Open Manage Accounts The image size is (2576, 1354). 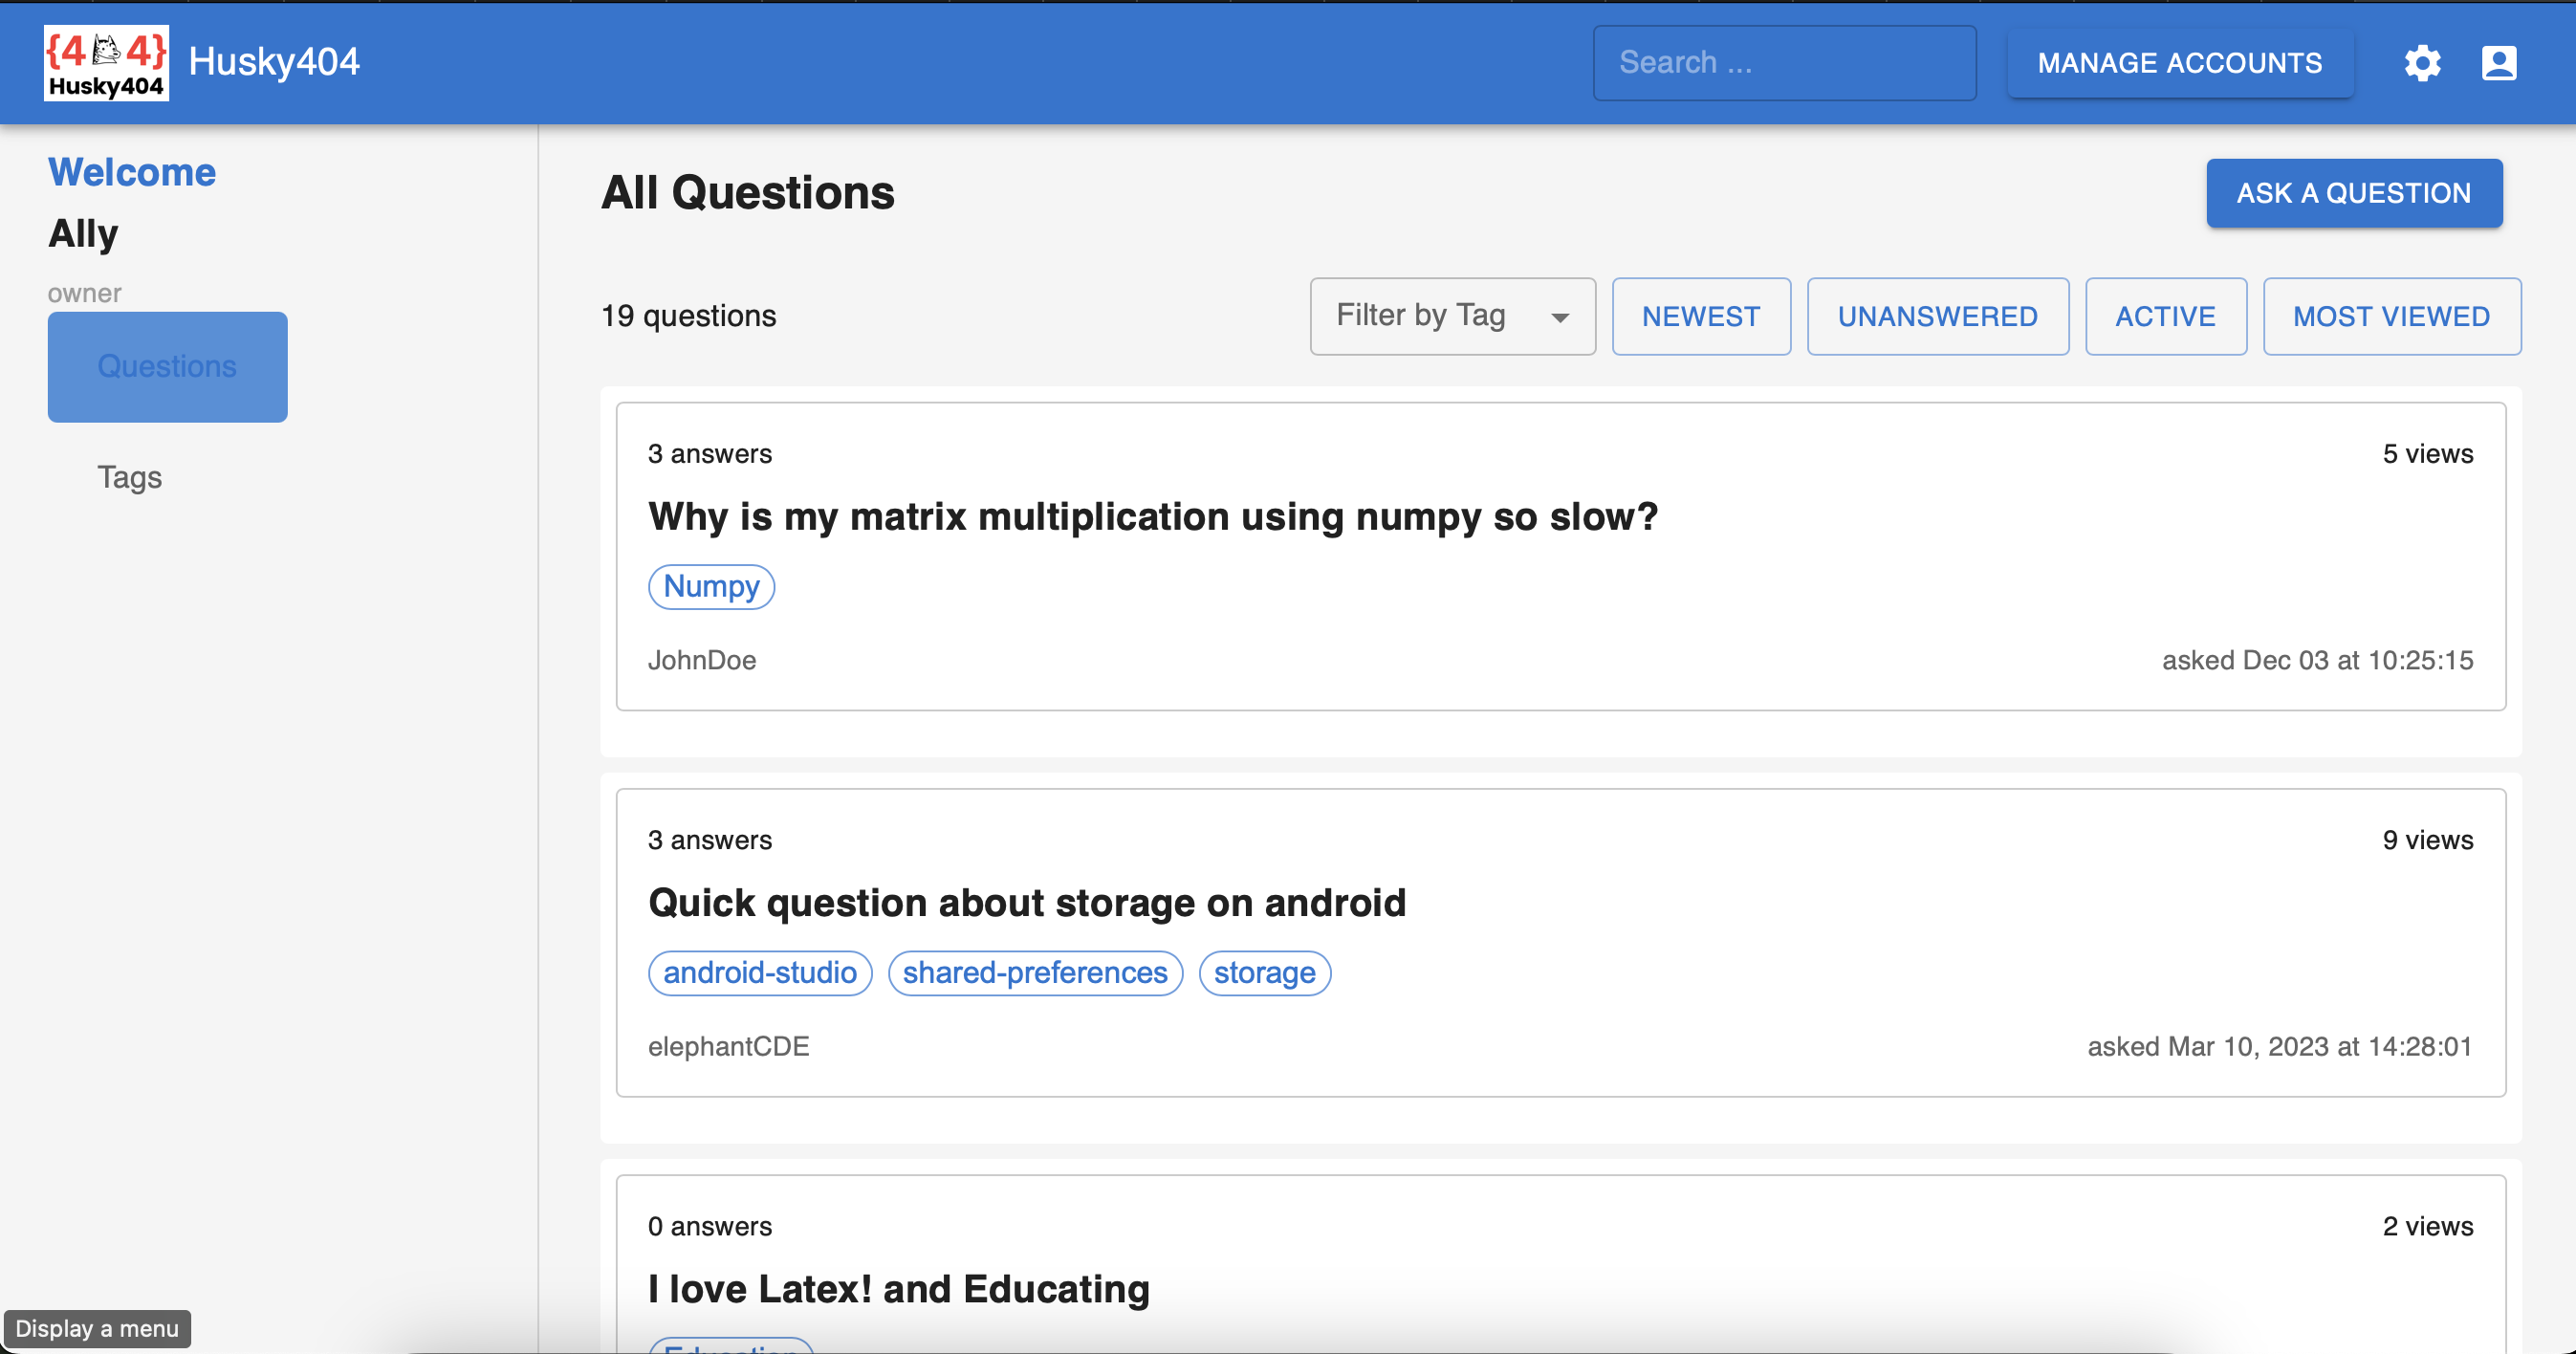pos(2179,63)
